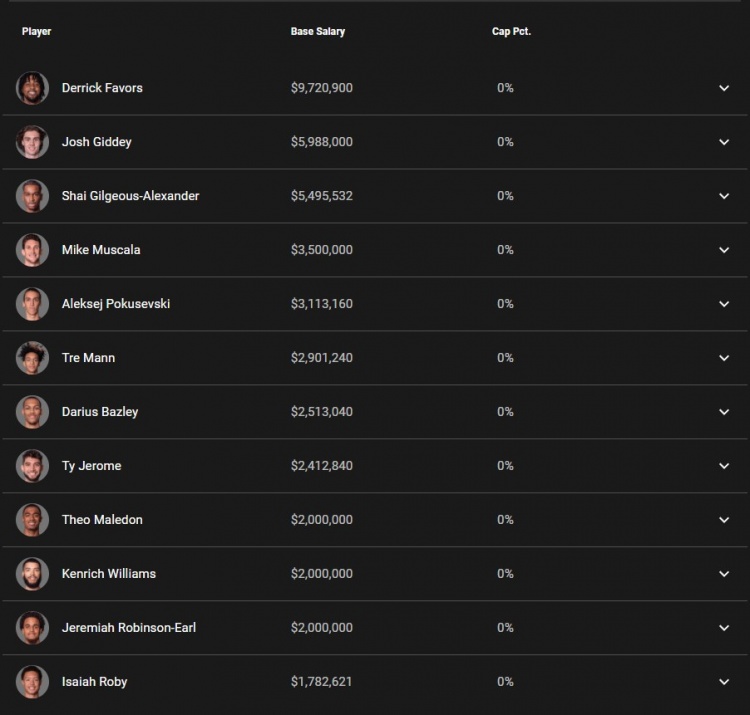Expand Shai Gilgeous-Alexander row chevron
The height and width of the screenshot is (715, 750).
(724, 196)
